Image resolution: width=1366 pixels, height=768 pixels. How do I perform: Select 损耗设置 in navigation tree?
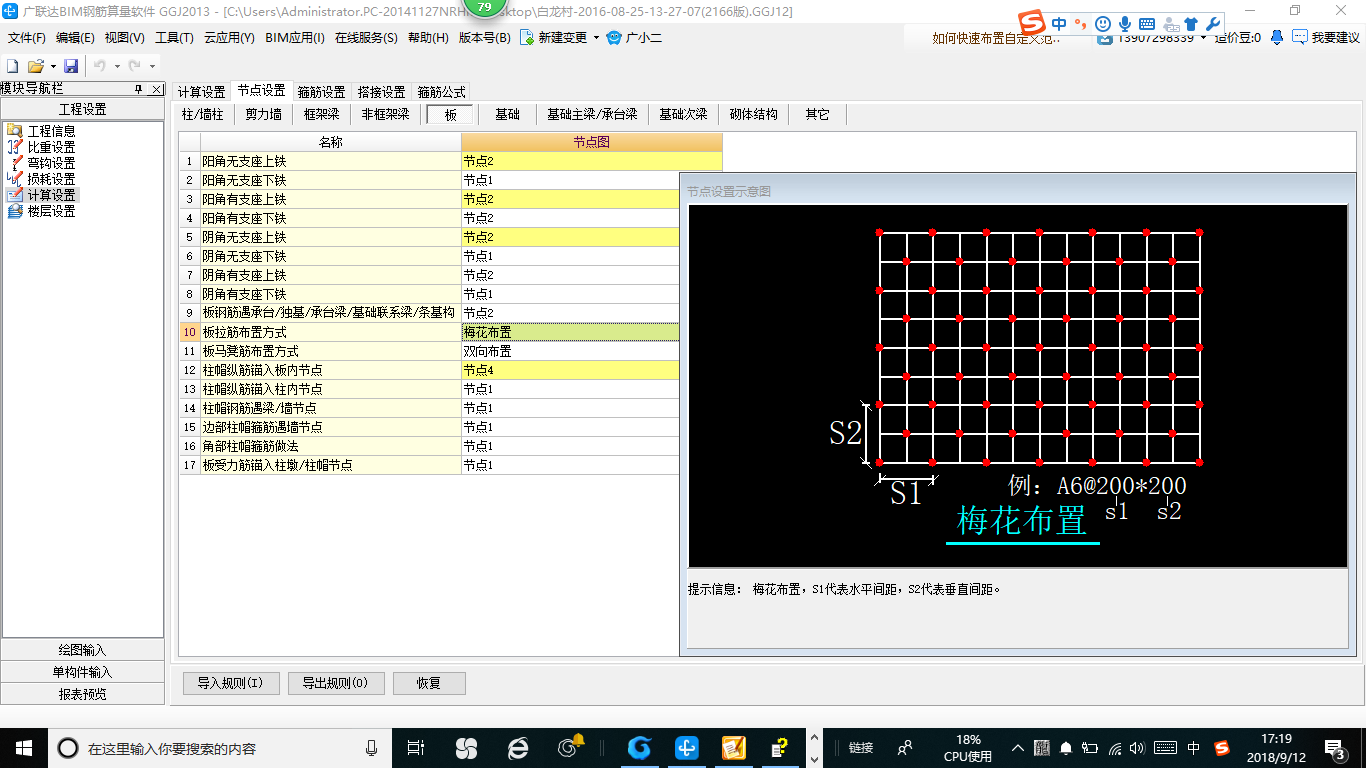coord(51,179)
